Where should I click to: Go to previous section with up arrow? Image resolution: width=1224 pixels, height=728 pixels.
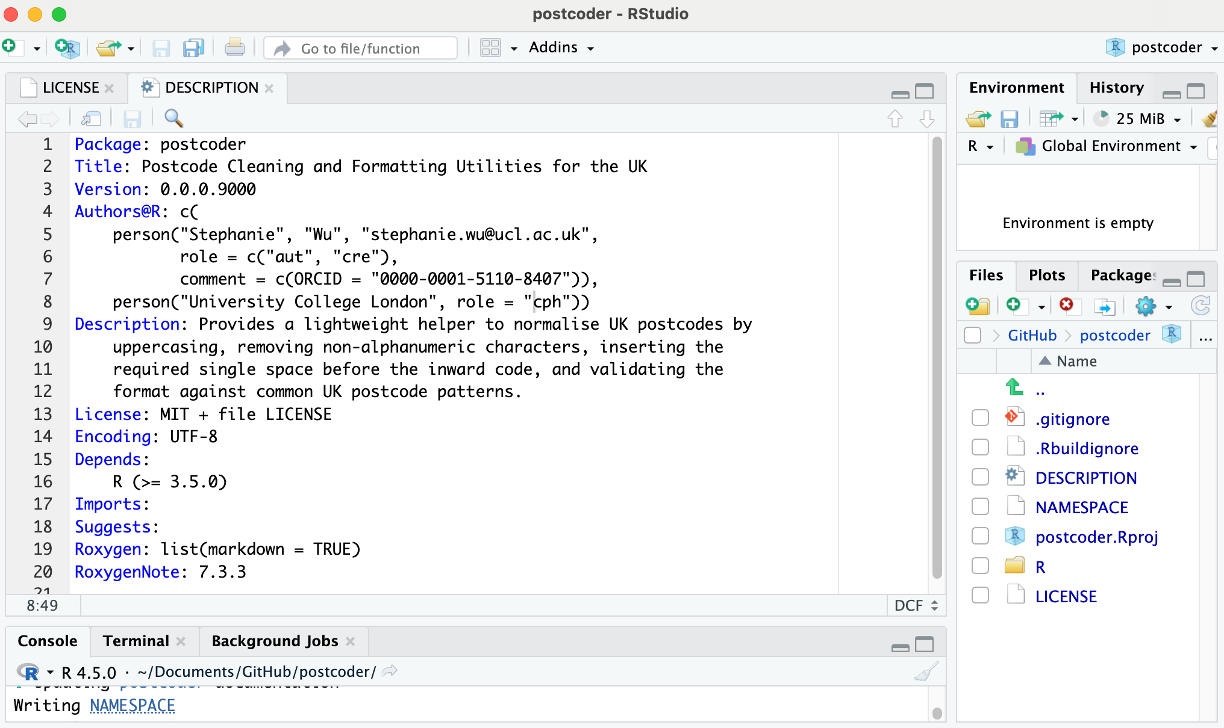895,119
